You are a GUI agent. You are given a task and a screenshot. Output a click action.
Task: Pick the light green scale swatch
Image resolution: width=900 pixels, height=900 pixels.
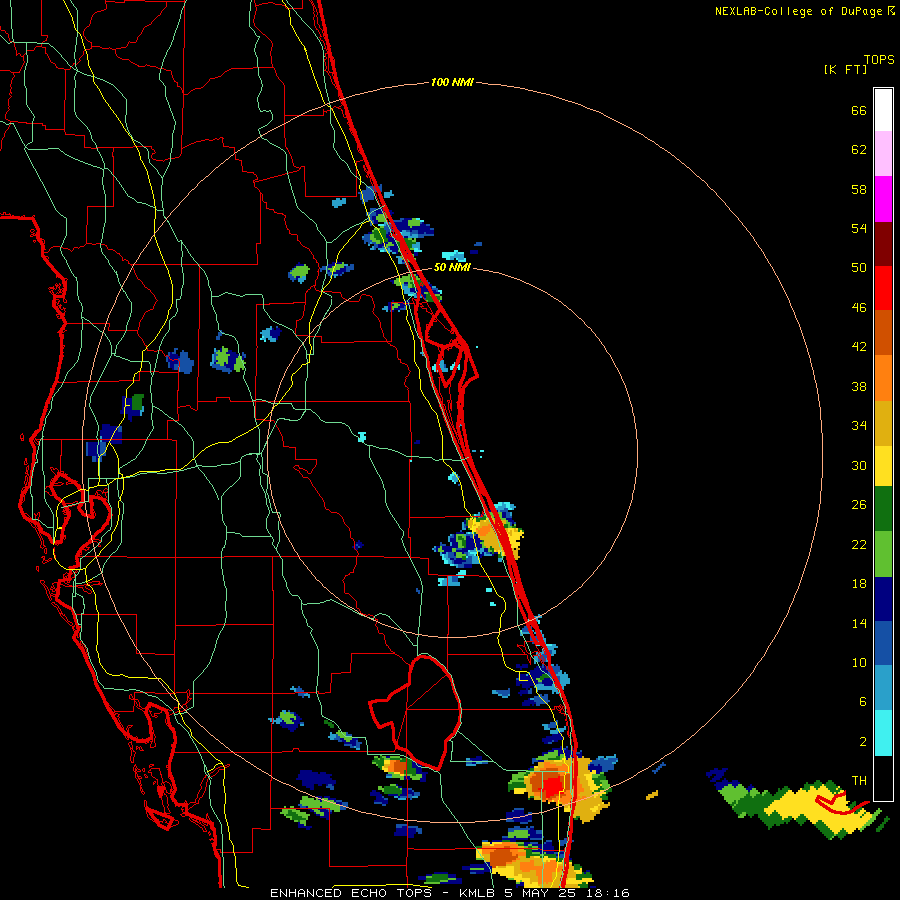tap(883, 554)
